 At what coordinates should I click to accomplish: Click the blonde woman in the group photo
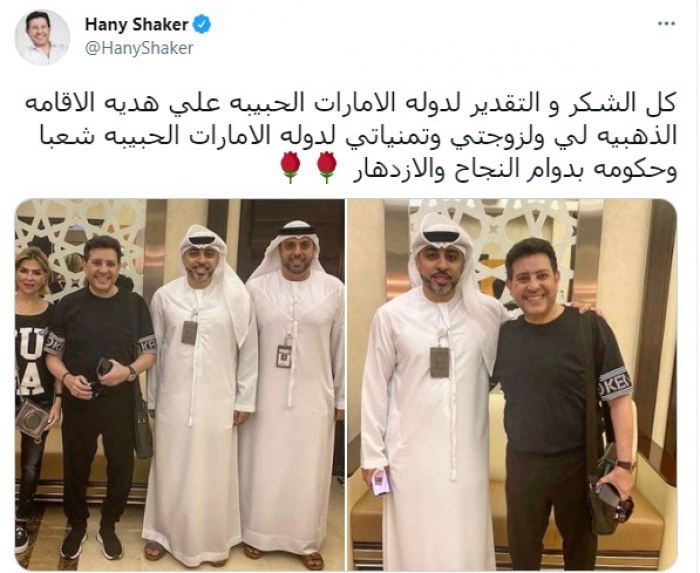pos(35,393)
